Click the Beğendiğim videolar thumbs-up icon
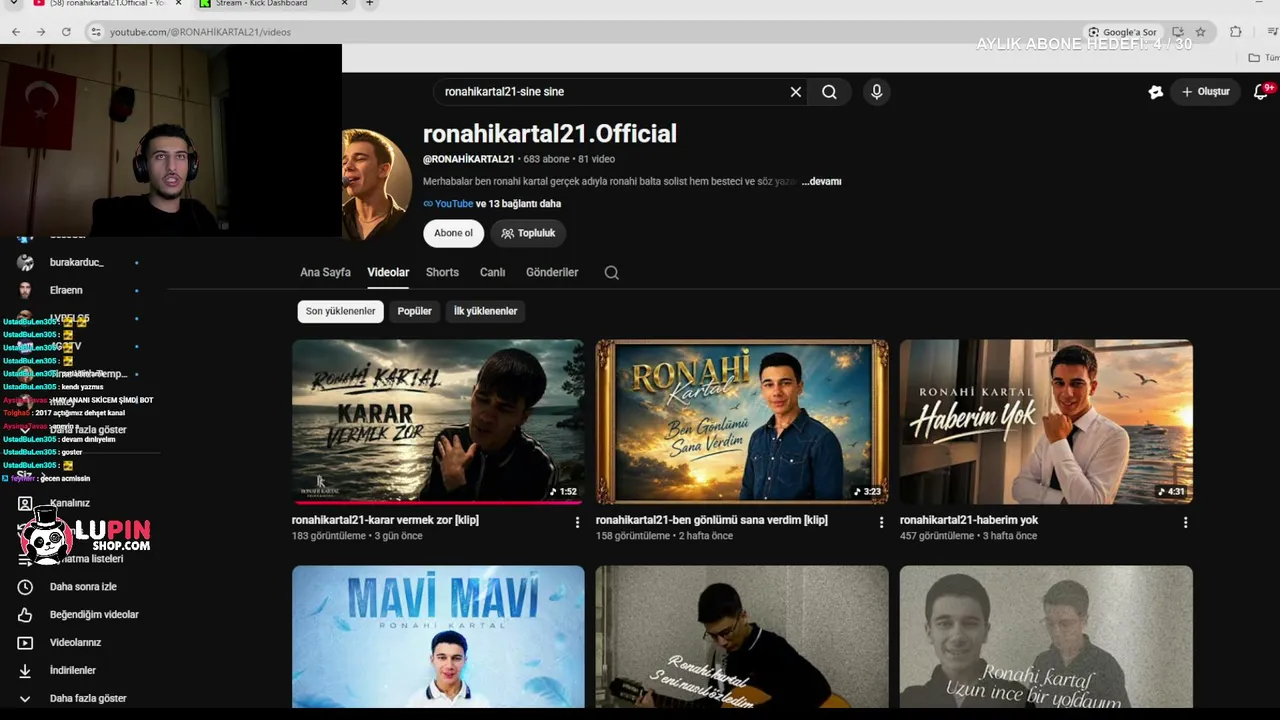Screen dimensions: 1280x720 coord(25,615)
